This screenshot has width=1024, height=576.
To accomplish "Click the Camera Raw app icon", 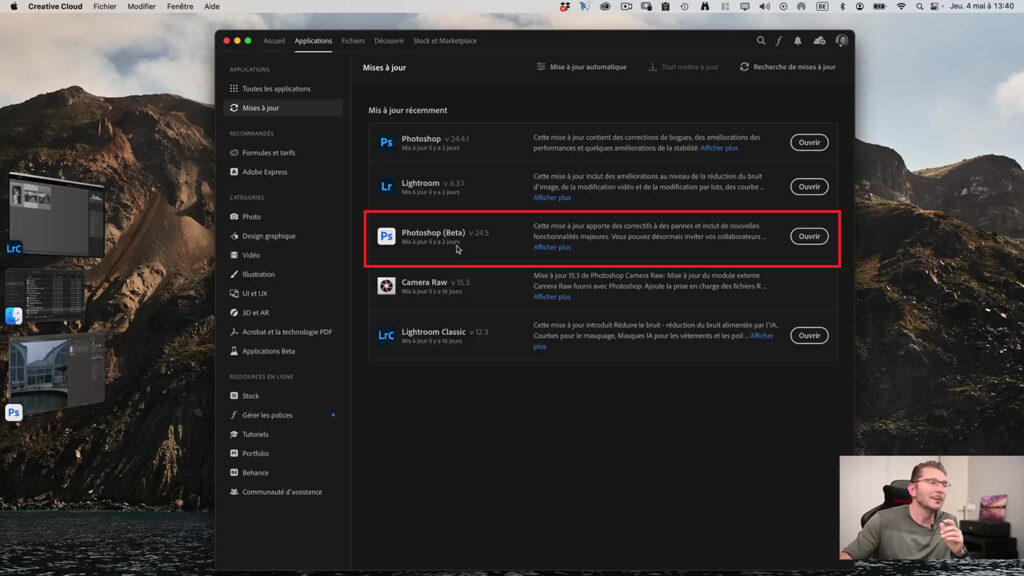I will pos(386,285).
